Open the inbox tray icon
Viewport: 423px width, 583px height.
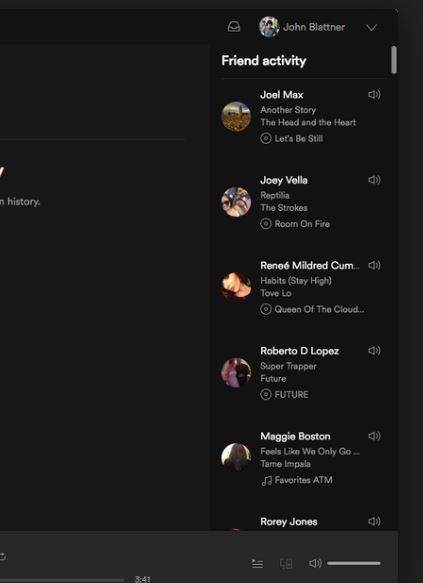(234, 27)
